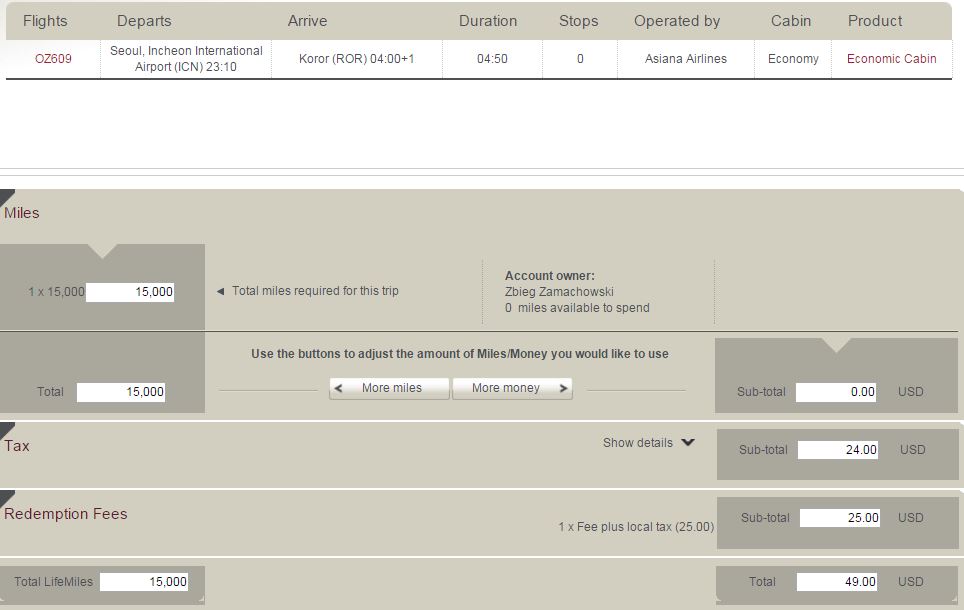Click the Departs column header
Image resolution: width=964 pixels, height=610 pixels.
coord(144,21)
